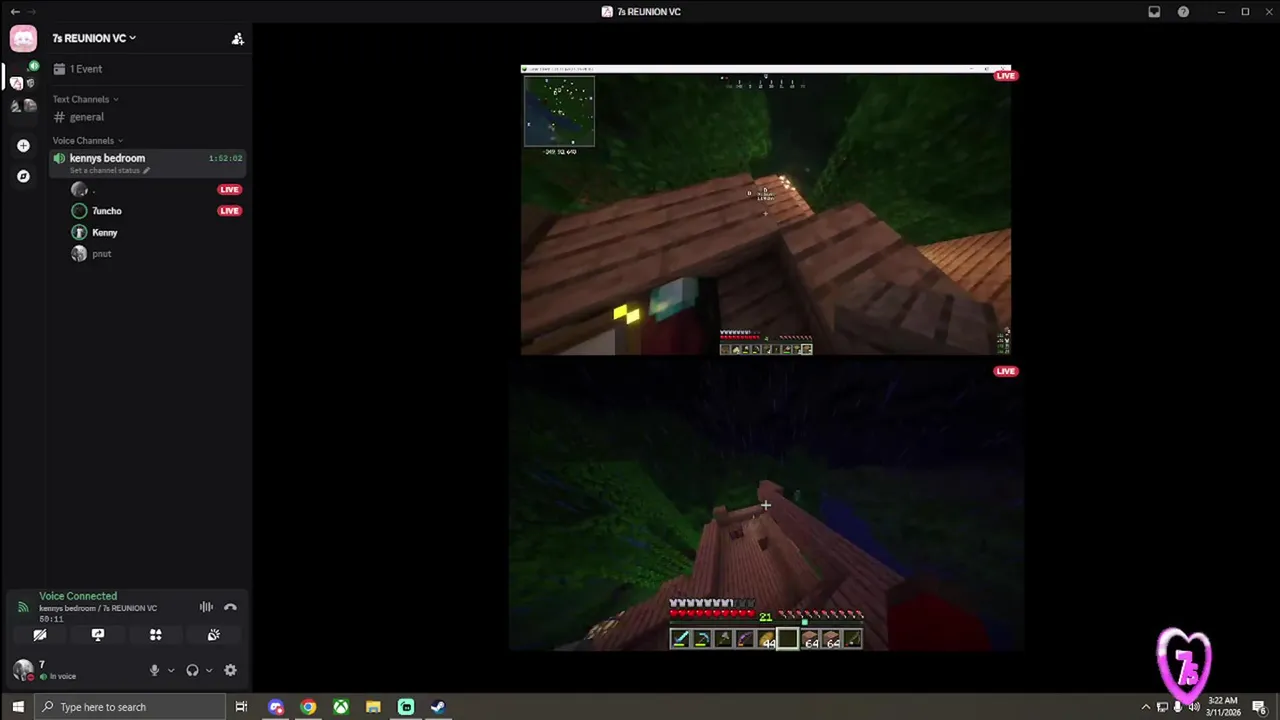This screenshot has height=720, width=1280.
Task: Open File Explorer on taskbar
Action: pos(373,707)
